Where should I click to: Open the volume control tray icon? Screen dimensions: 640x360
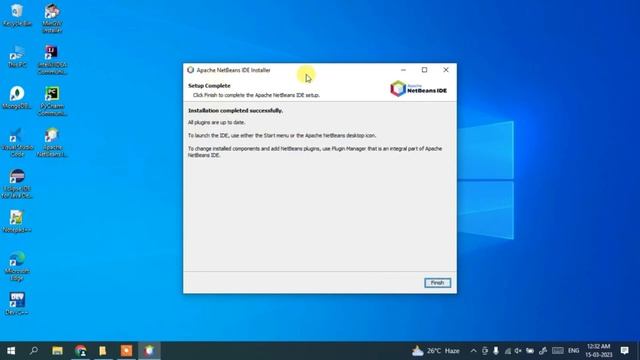point(518,351)
